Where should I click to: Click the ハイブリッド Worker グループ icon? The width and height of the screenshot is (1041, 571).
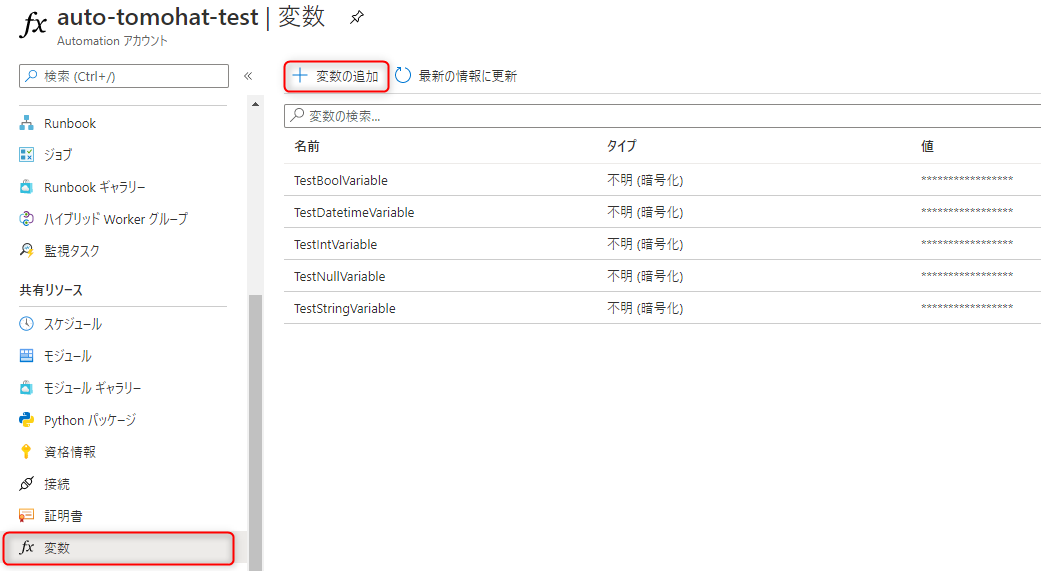point(27,218)
